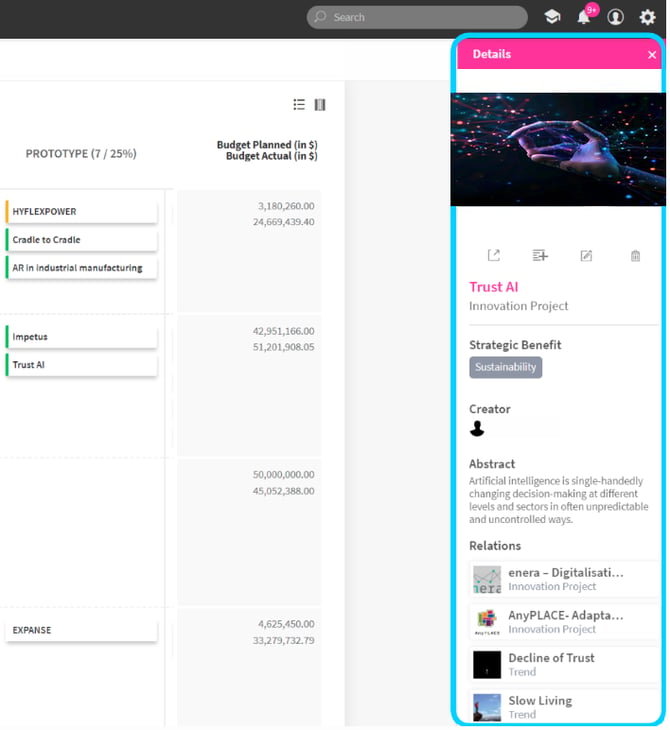Click the PROTOTYPE (7 / 25%) column header
Image resolution: width=670 pixels, height=730 pixels.
tap(81, 154)
